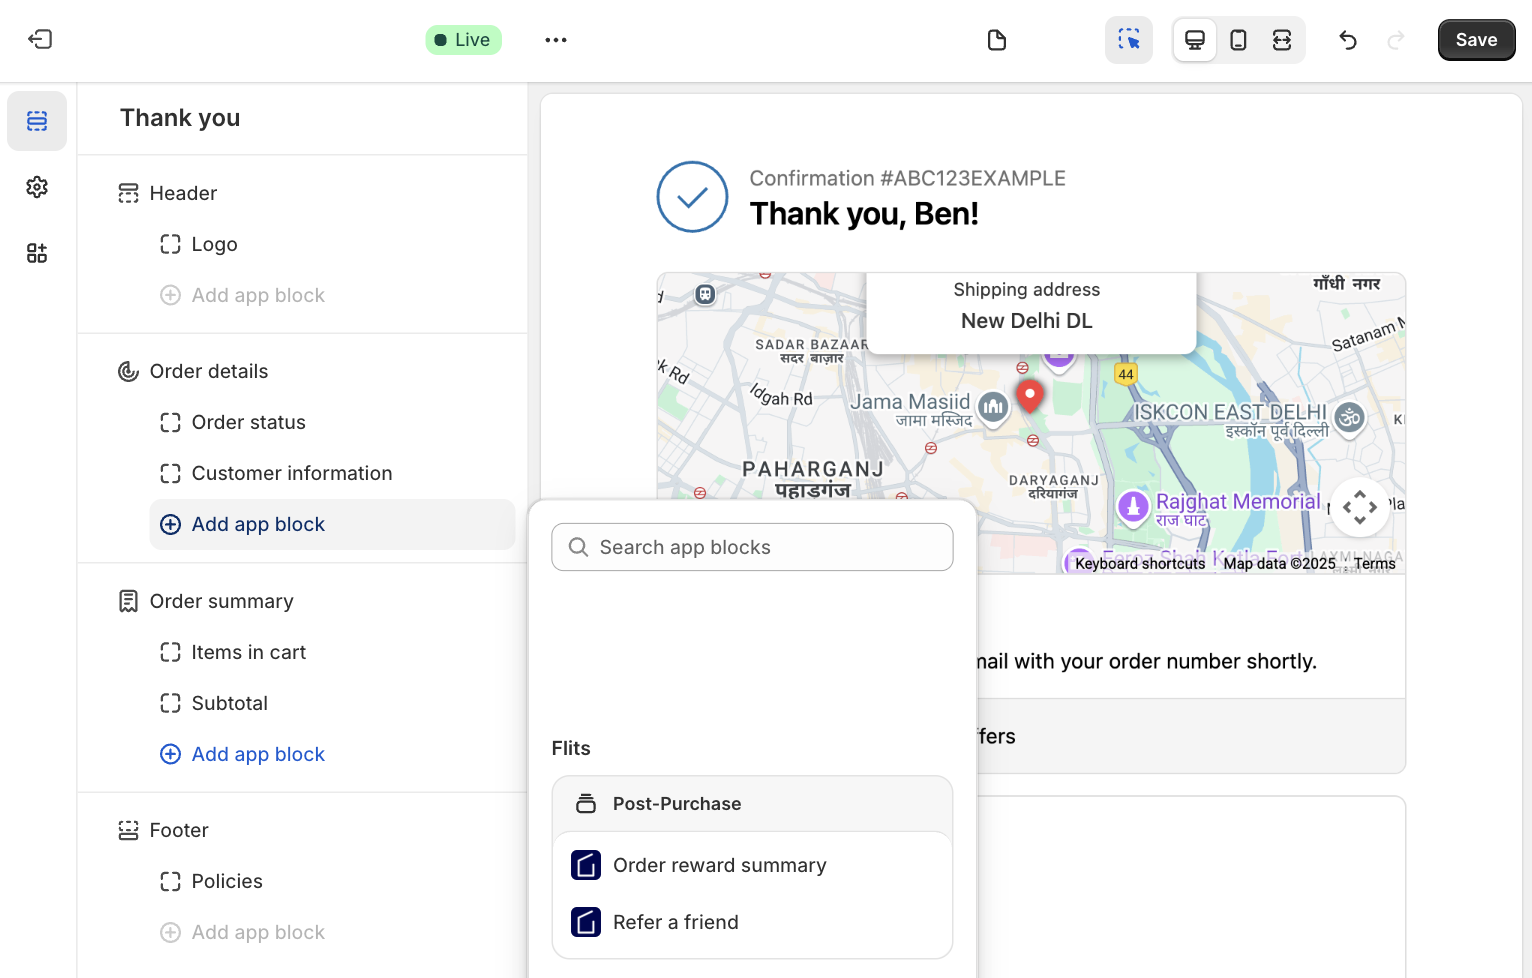The width and height of the screenshot is (1532, 978).
Task: Click the Jama Masjid map marker
Action: (x=993, y=407)
